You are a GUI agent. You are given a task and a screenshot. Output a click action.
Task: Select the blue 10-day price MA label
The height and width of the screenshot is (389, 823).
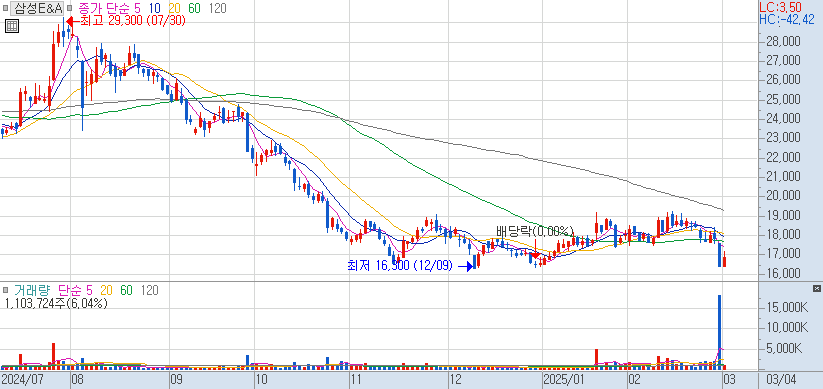tap(154, 8)
